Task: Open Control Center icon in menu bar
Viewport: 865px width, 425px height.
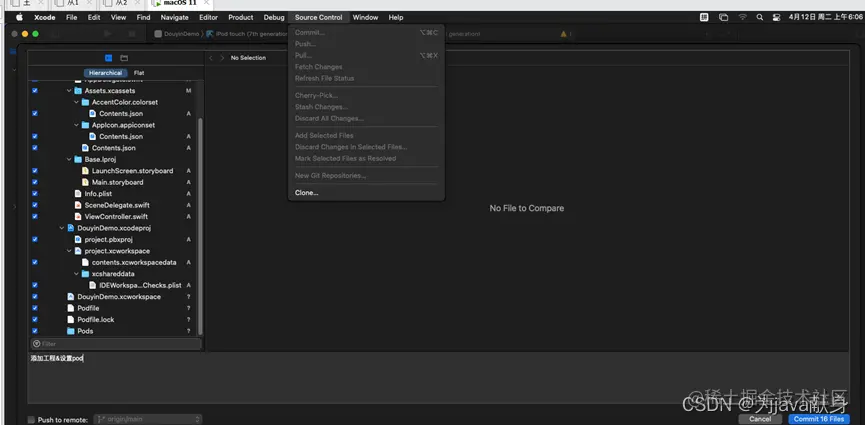Action: point(777,17)
